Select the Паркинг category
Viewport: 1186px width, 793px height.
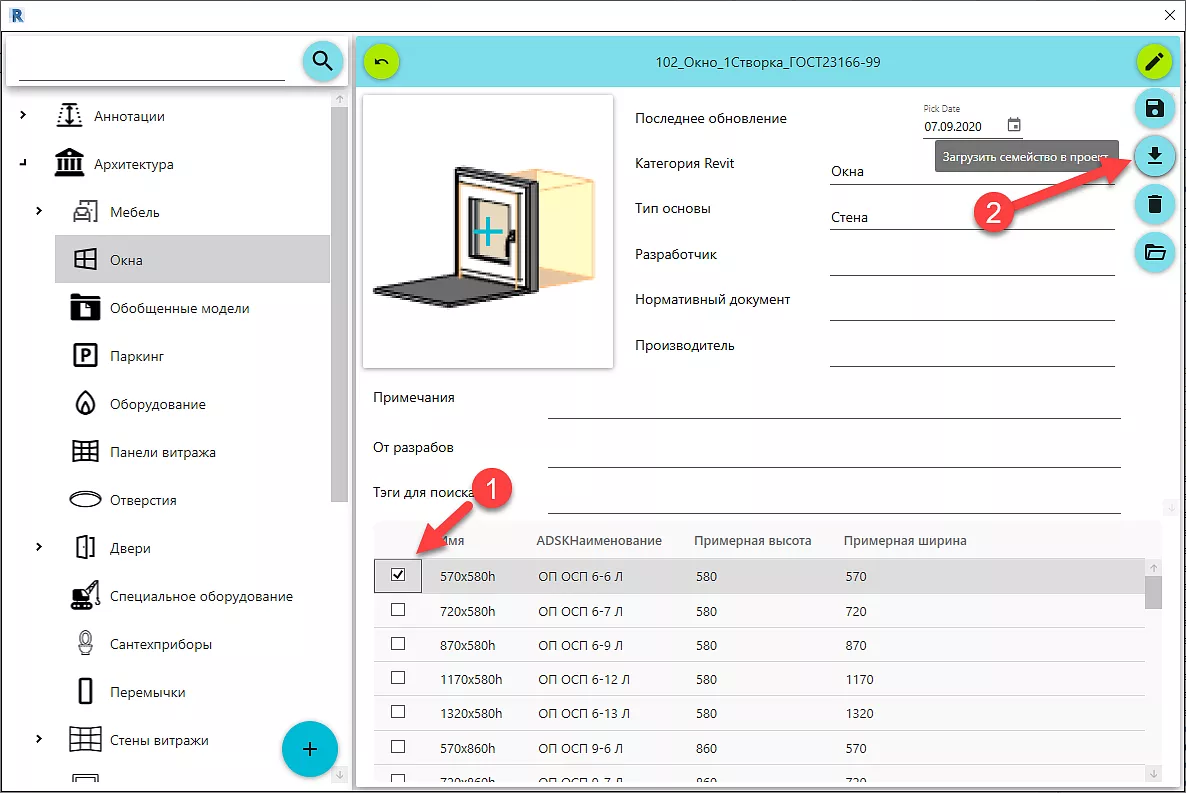(136, 356)
